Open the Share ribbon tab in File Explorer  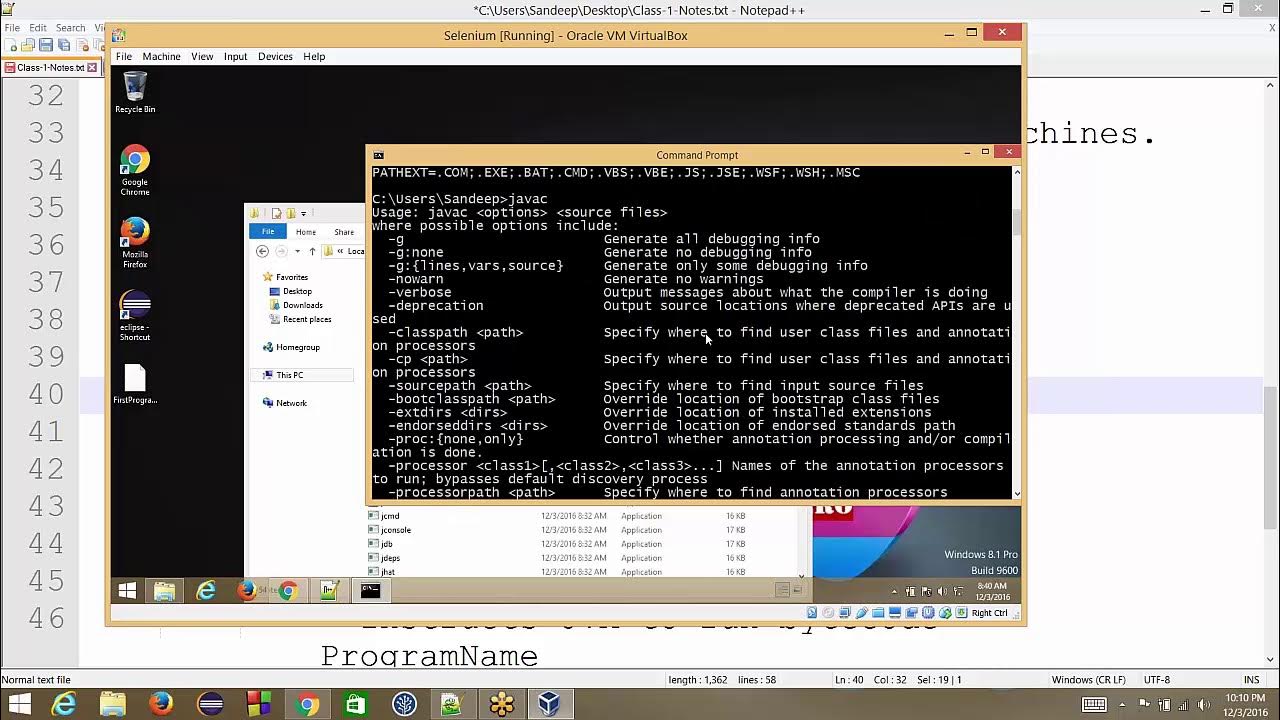point(344,231)
